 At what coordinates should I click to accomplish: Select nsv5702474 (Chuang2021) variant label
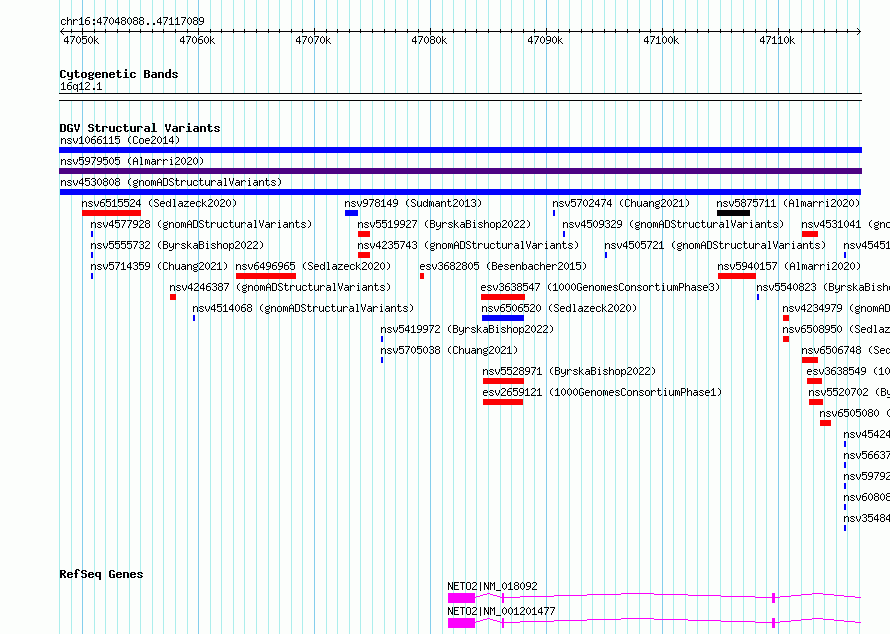[621, 203]
